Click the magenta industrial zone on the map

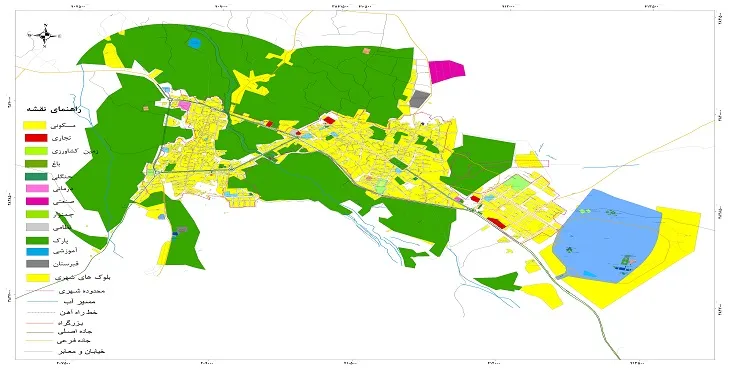pyautogui.click(x=446, y=71)
